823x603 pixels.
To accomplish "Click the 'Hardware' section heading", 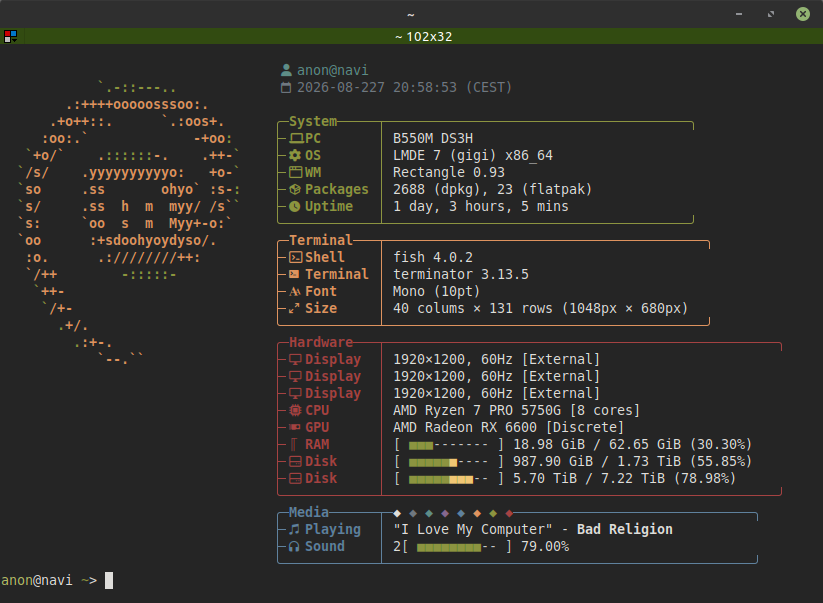I will tap(321, 342).
